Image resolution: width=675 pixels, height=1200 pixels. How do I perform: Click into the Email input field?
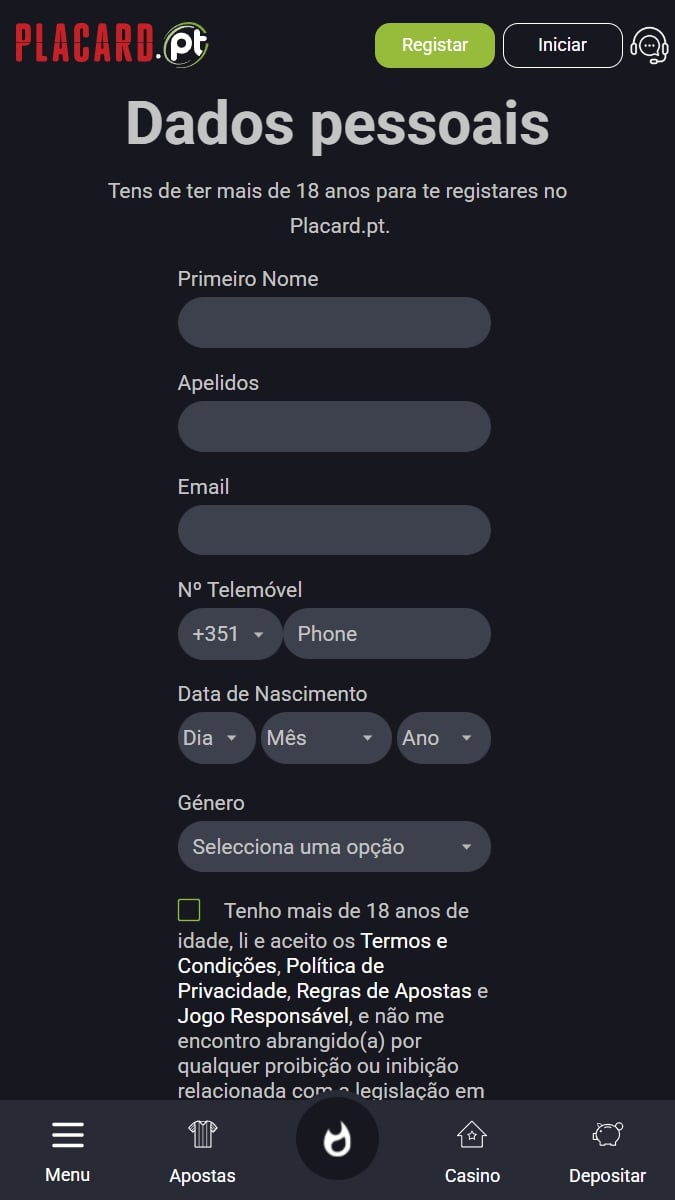tap(334, 530)
